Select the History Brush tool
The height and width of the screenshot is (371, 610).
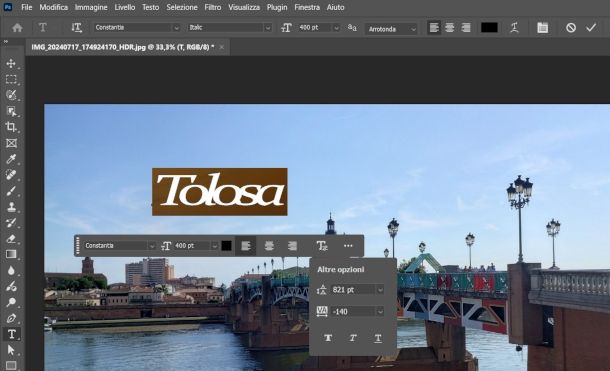click(11, 223)
